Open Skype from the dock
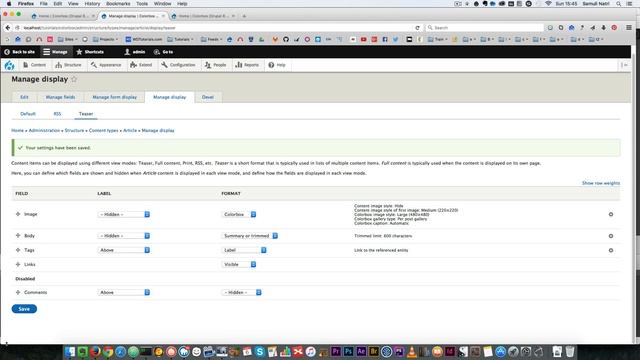 click(x=260, y=351)
